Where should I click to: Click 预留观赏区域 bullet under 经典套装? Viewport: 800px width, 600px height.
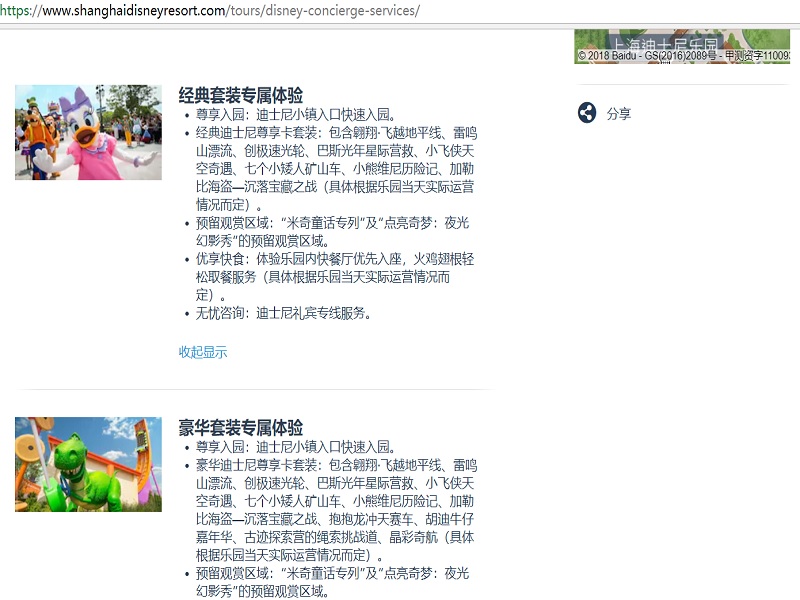333,232
